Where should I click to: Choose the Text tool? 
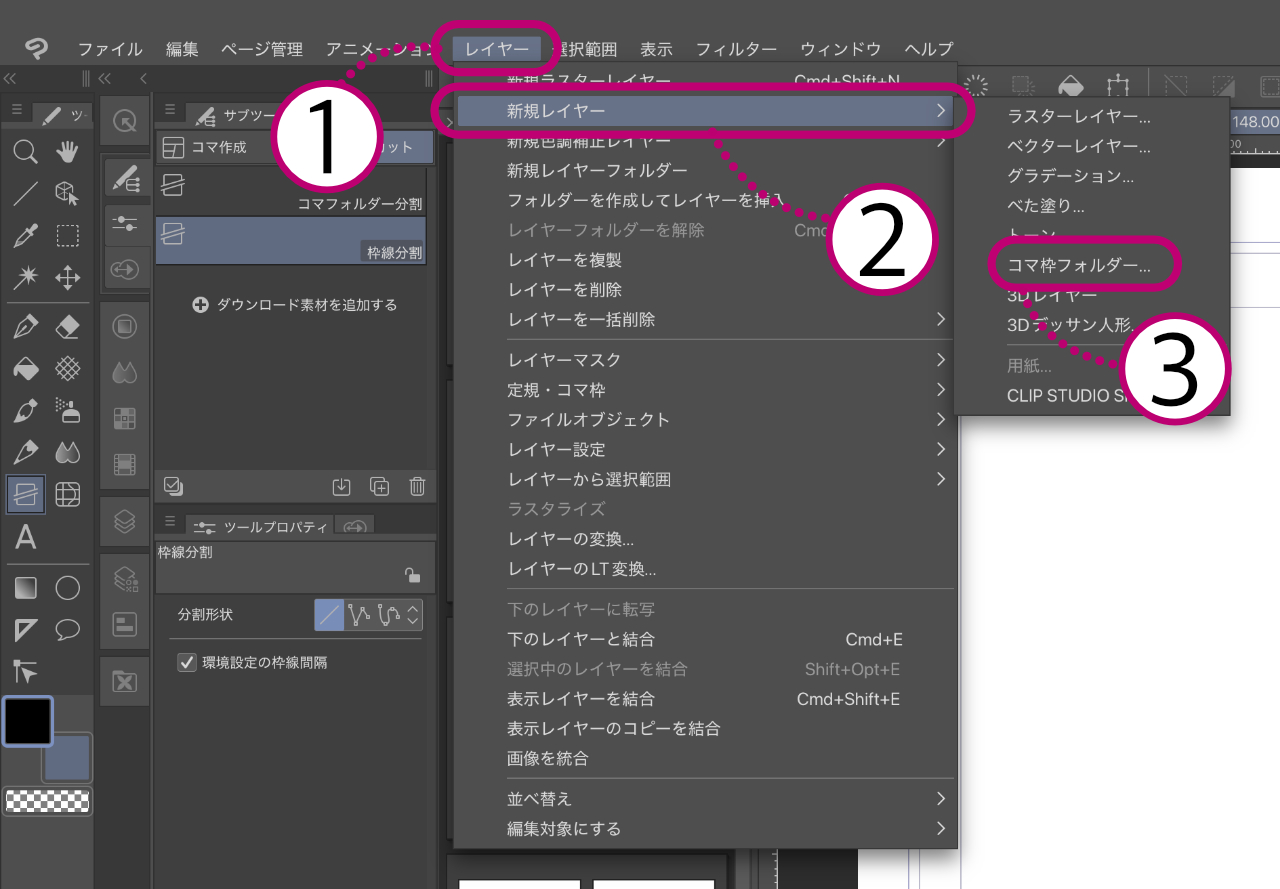(26, 538)
